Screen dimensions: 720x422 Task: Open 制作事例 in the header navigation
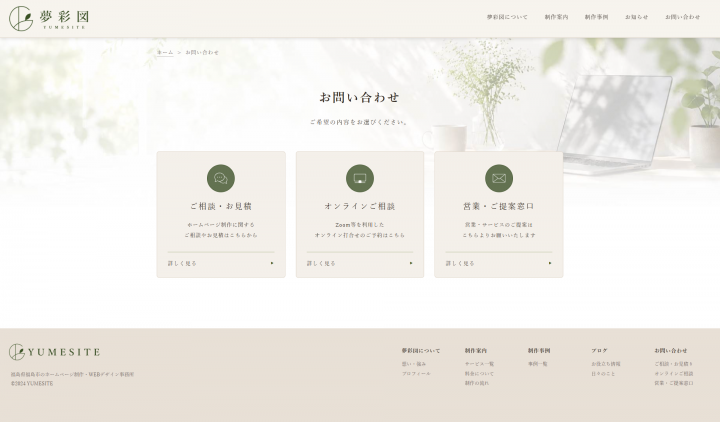pos(596,17)
